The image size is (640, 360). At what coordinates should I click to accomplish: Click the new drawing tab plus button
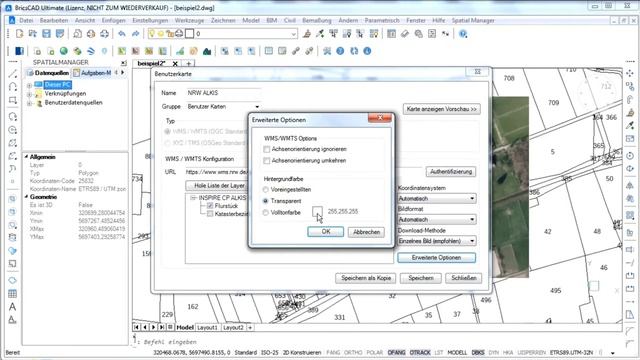189,64
